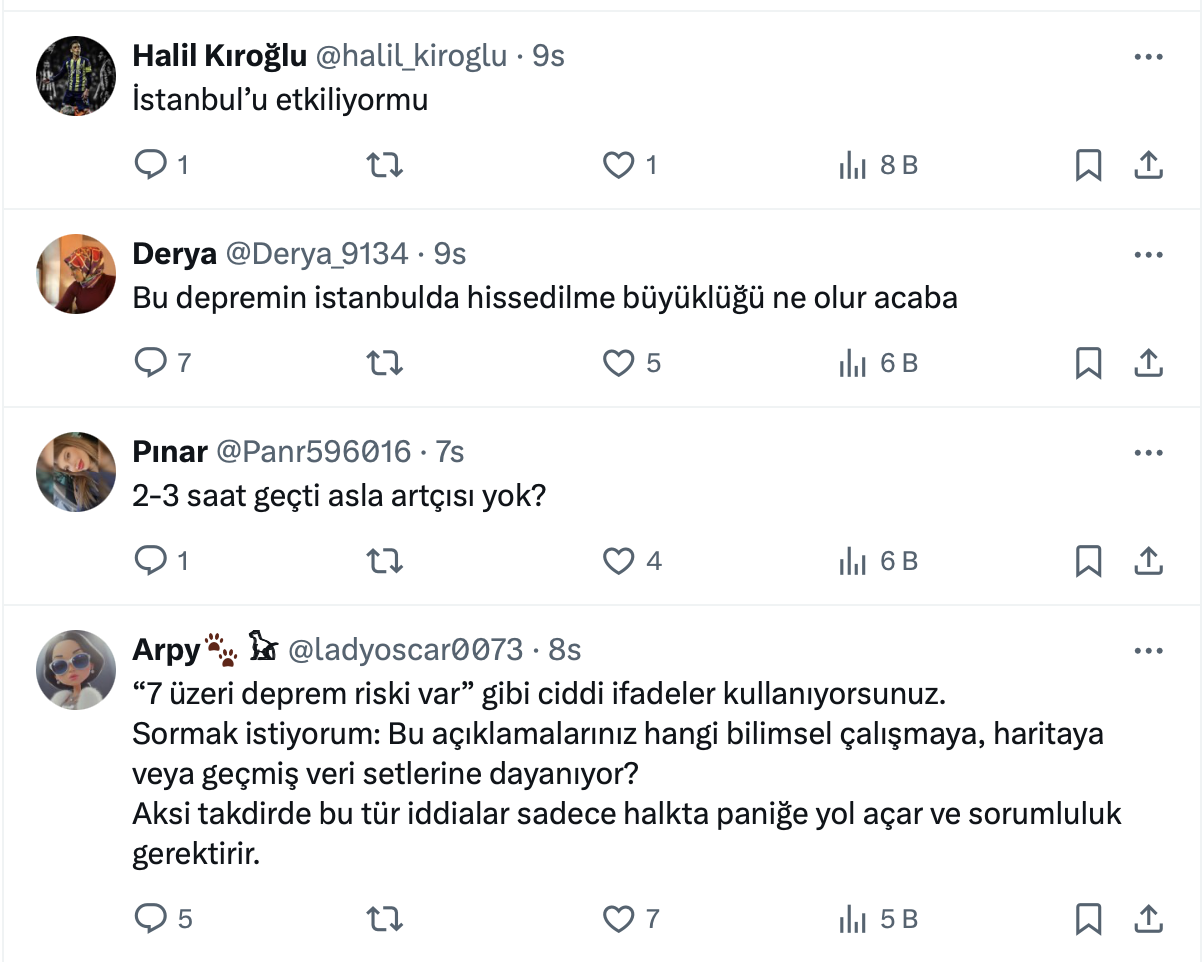The image size is (1204, 962).
Task: Click Pınar's profile avatar
Action: (77, 472)
